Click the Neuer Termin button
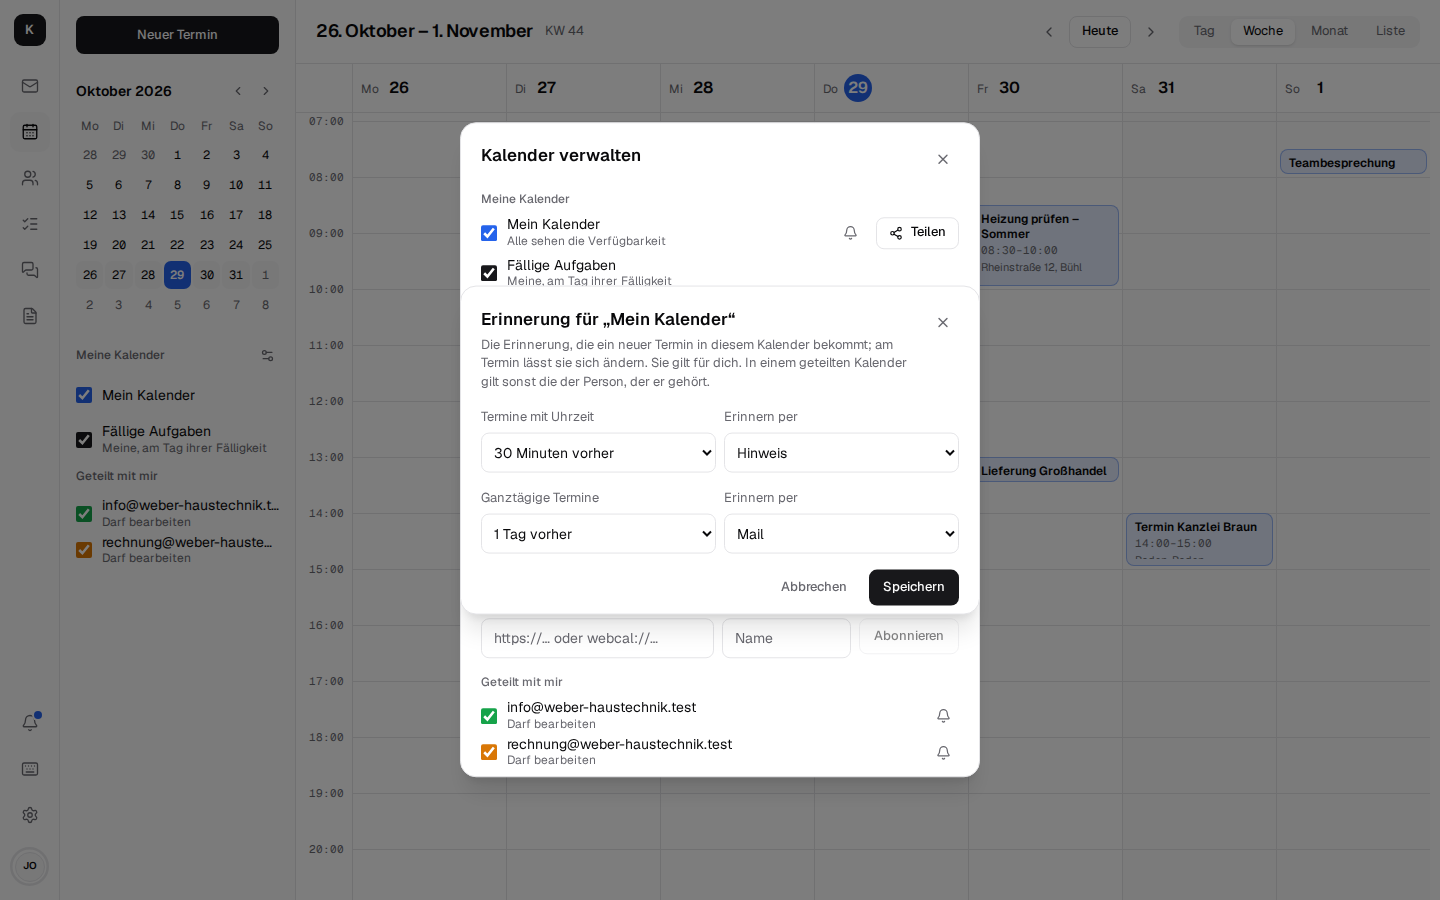The image size is (1440, 900). tap(177, 35)
